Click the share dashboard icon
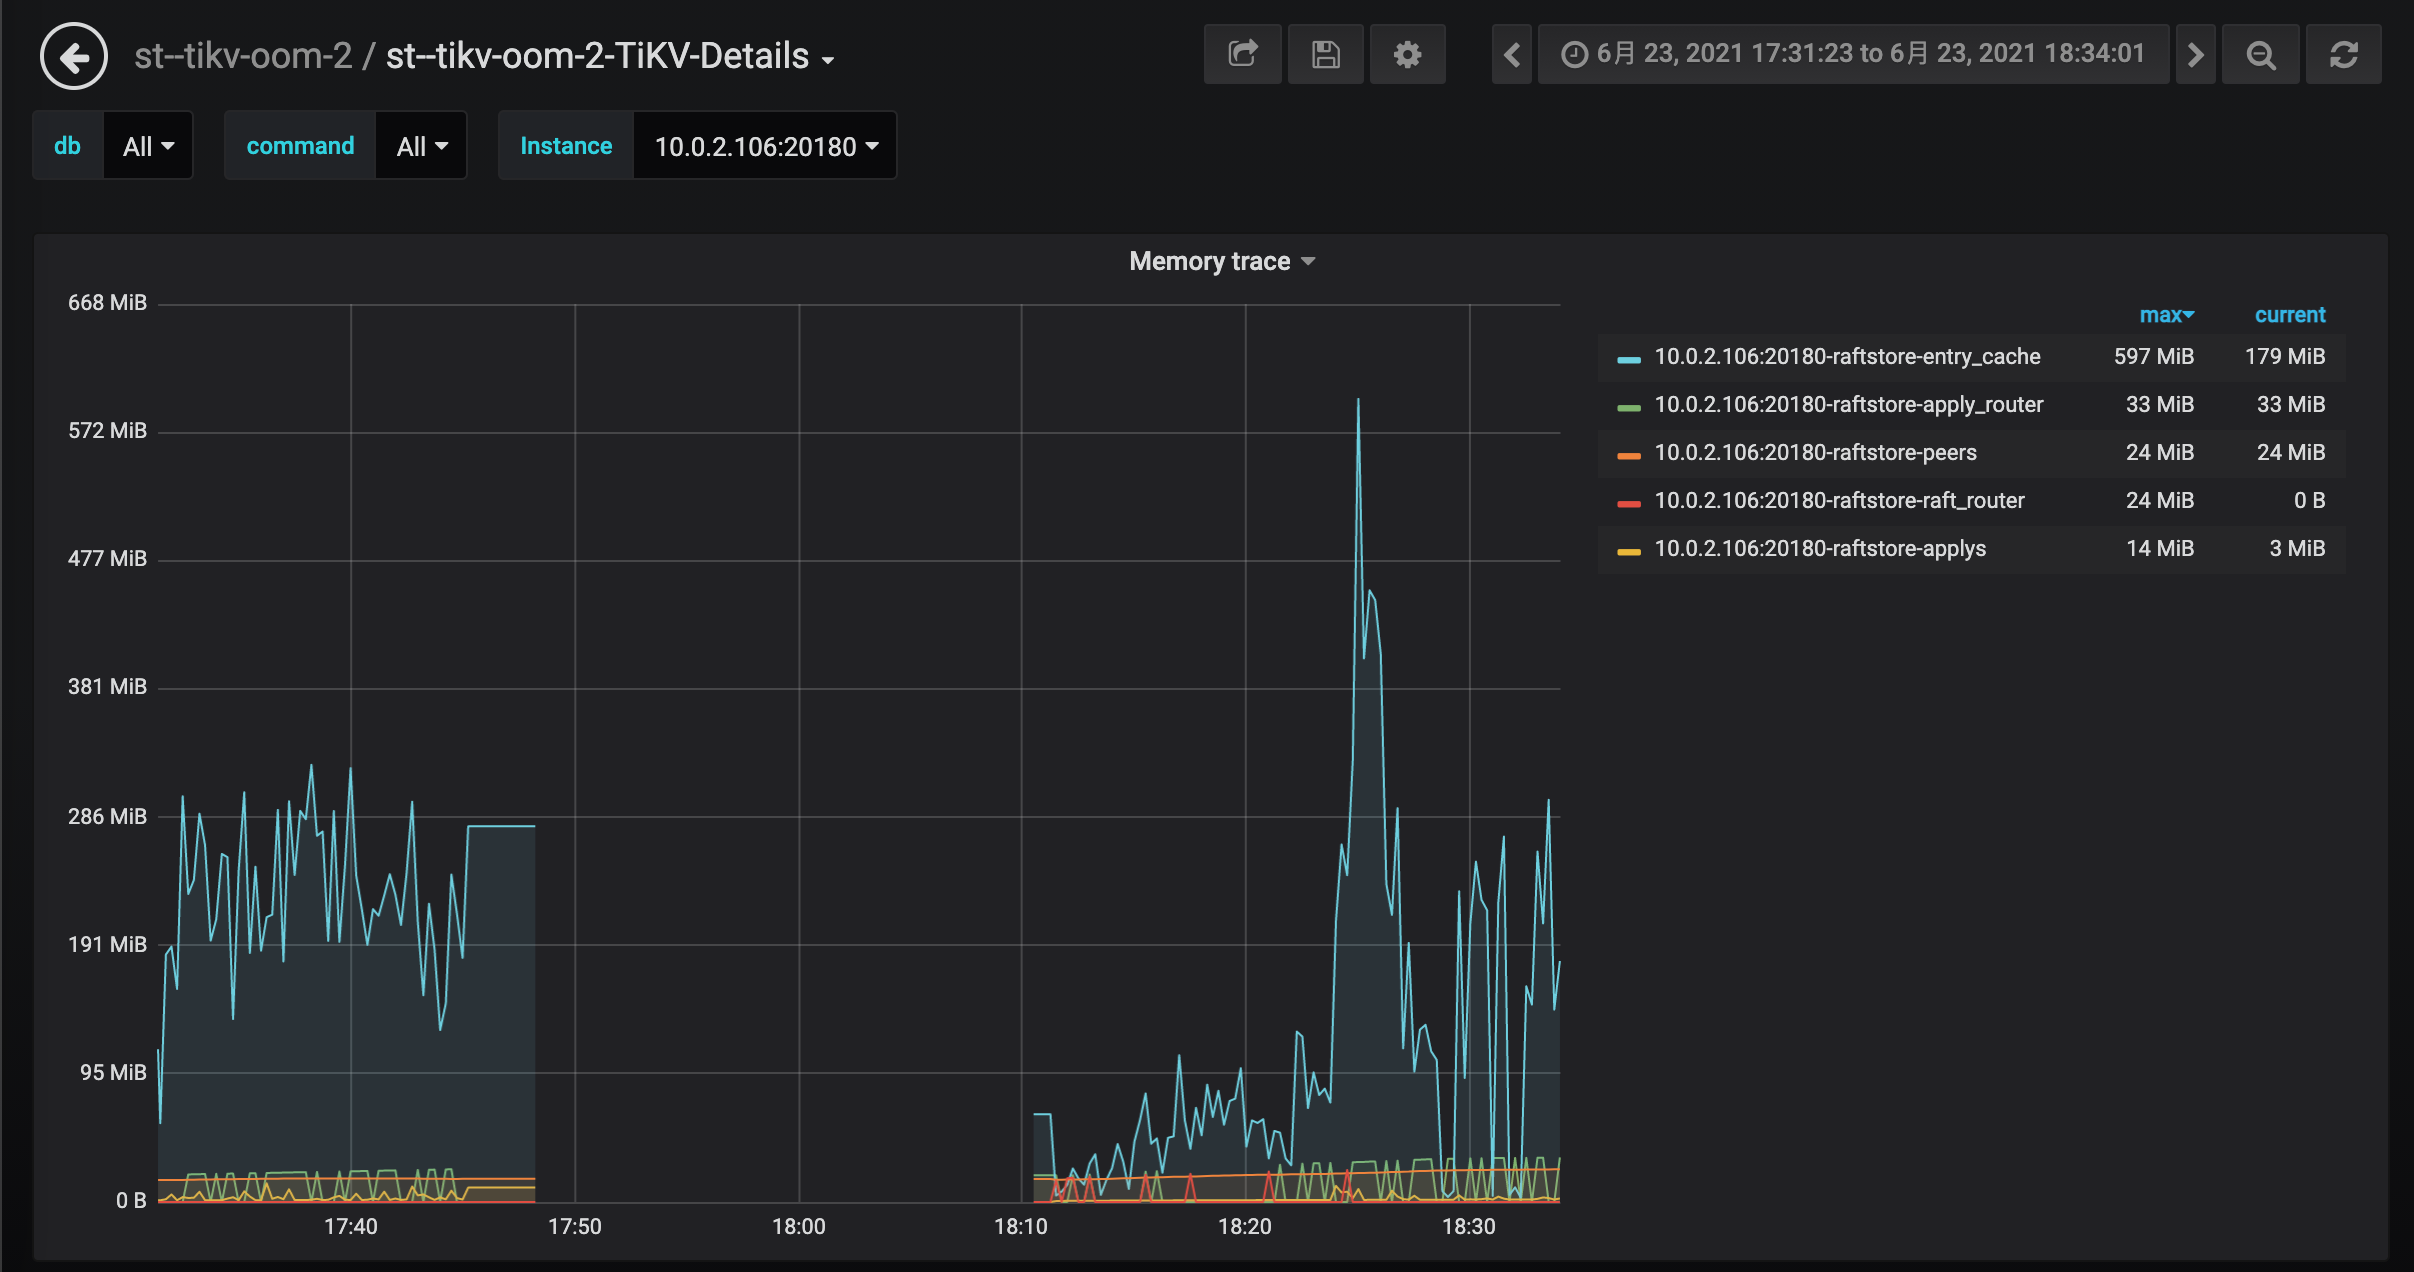This screenshot has width=2414, height=1272. (x=1241, y=54)
